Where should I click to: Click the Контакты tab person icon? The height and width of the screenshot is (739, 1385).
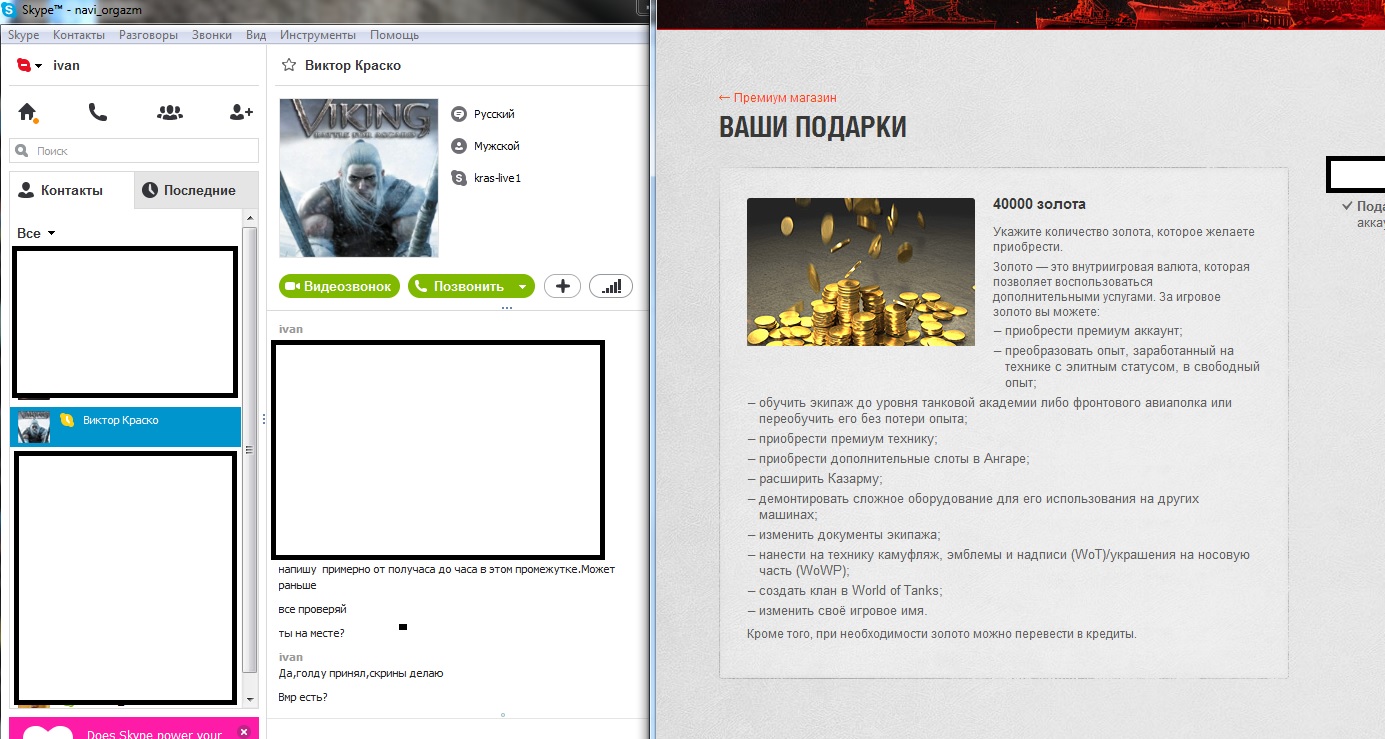[x=26, y=190]
